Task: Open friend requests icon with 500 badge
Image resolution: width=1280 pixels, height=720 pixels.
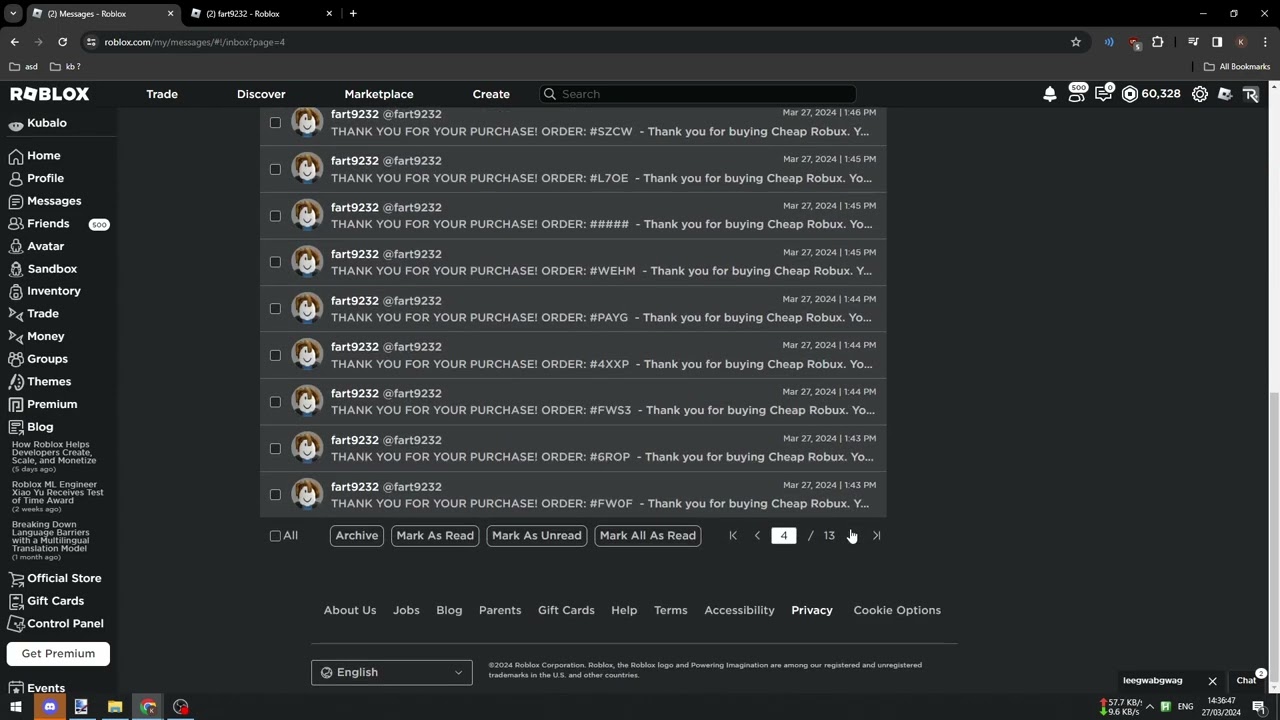Action: coord(1077,94)
